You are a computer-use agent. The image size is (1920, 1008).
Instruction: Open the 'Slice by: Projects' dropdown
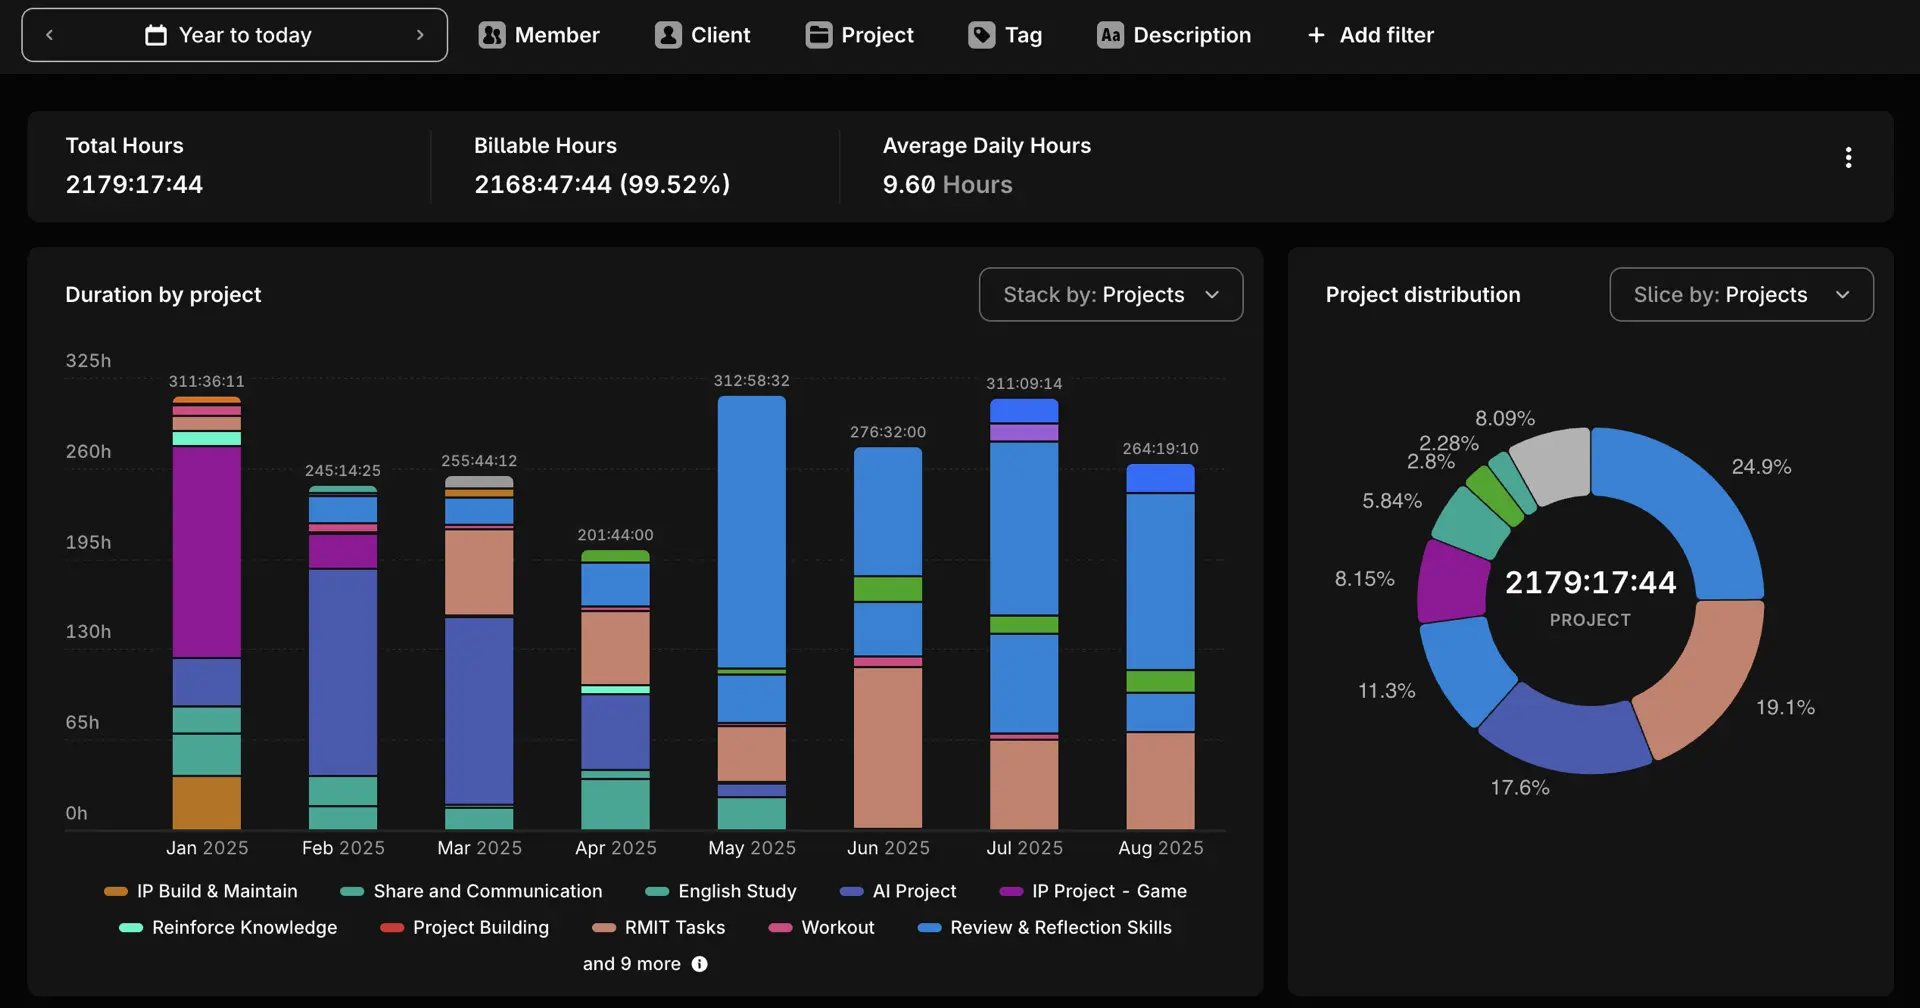[x=1740, y=294]
